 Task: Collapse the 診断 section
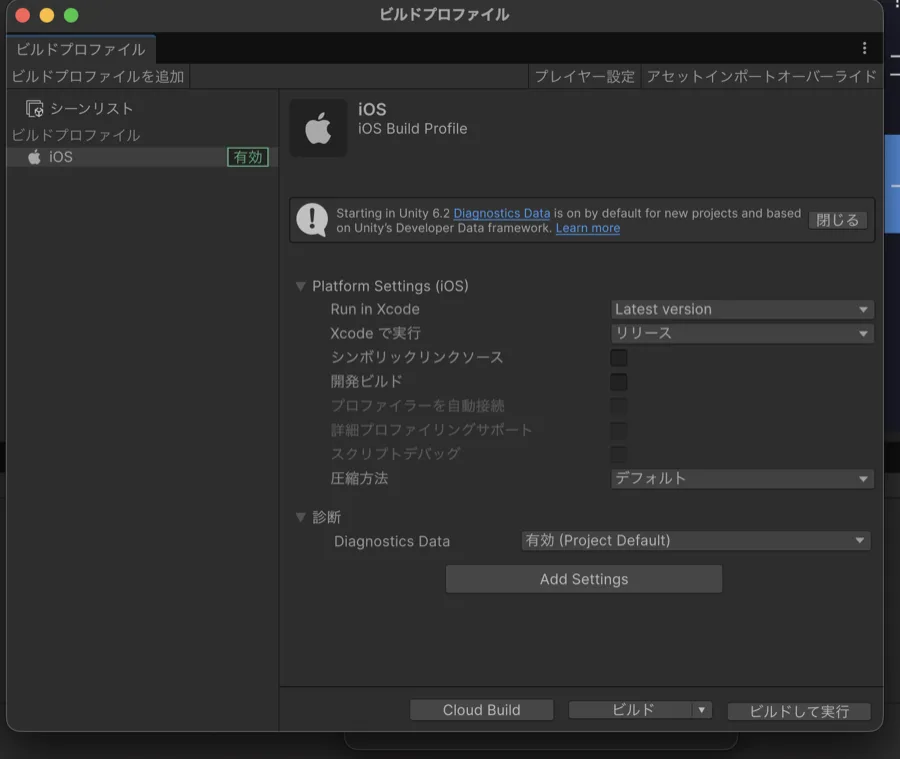coord(300,517)
